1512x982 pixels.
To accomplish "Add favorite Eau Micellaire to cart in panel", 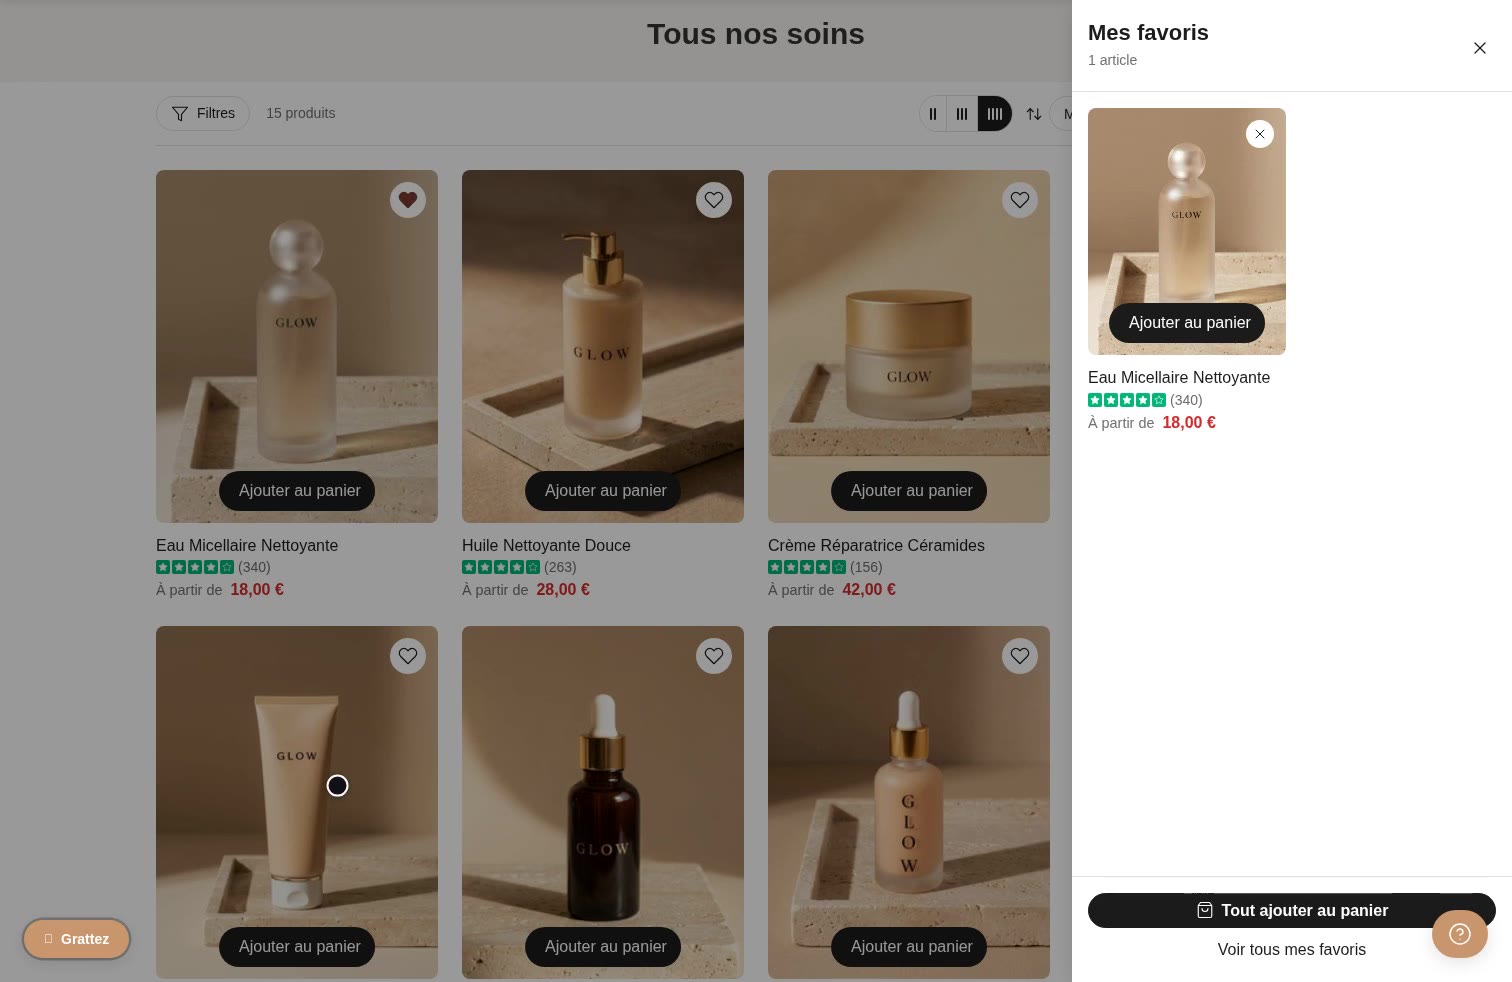I will (1187, 323).
